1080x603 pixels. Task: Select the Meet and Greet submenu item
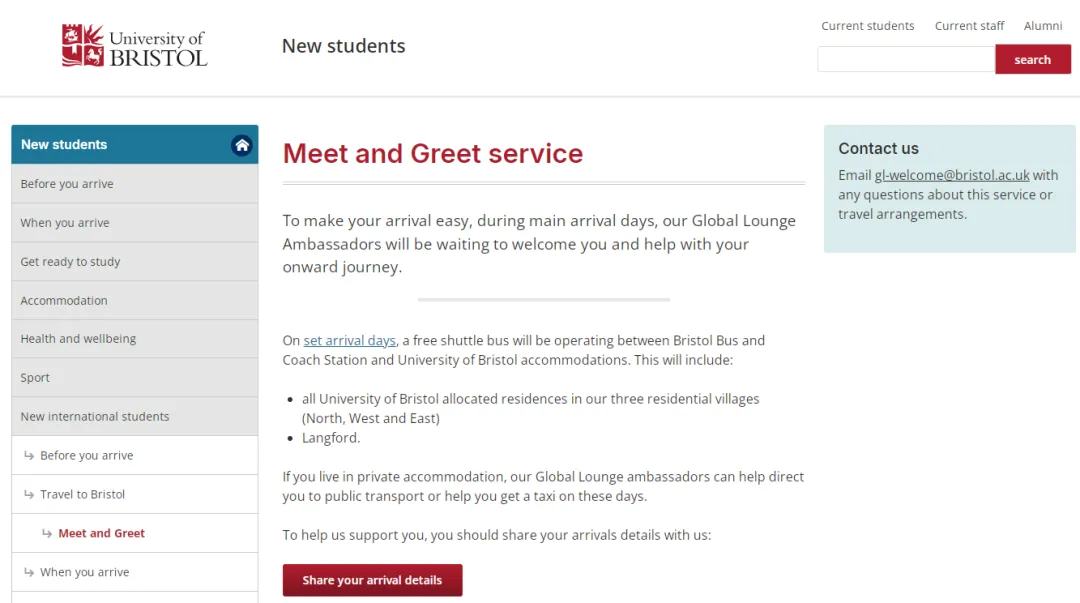(x=135, y=533)
